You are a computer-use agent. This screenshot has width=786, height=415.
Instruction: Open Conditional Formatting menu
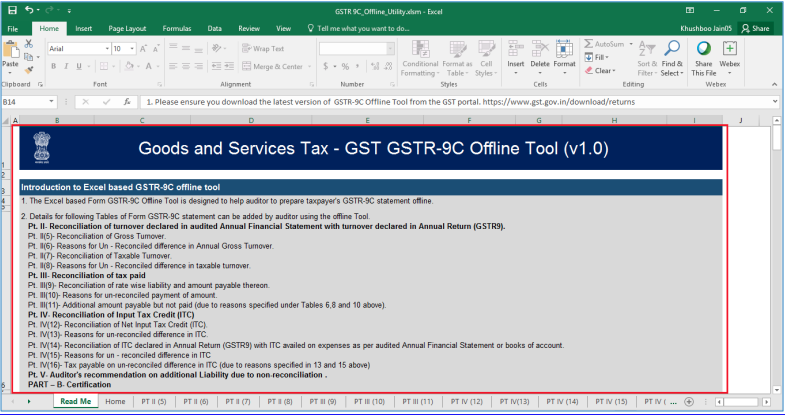[420, 59]
